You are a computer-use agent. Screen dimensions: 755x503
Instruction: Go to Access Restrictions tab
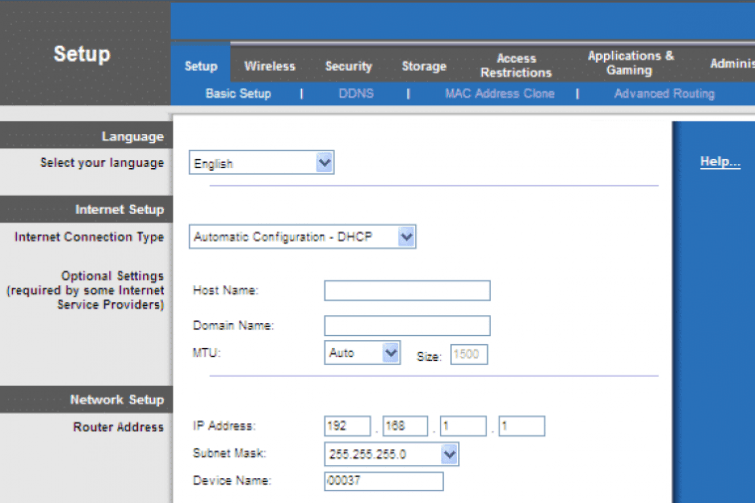pos(516,66)
